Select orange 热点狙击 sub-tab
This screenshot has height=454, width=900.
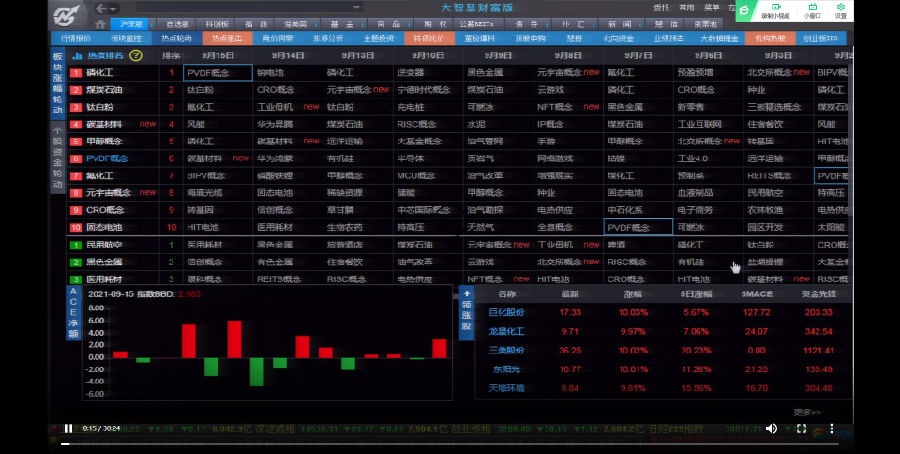(x=227, y=38)
